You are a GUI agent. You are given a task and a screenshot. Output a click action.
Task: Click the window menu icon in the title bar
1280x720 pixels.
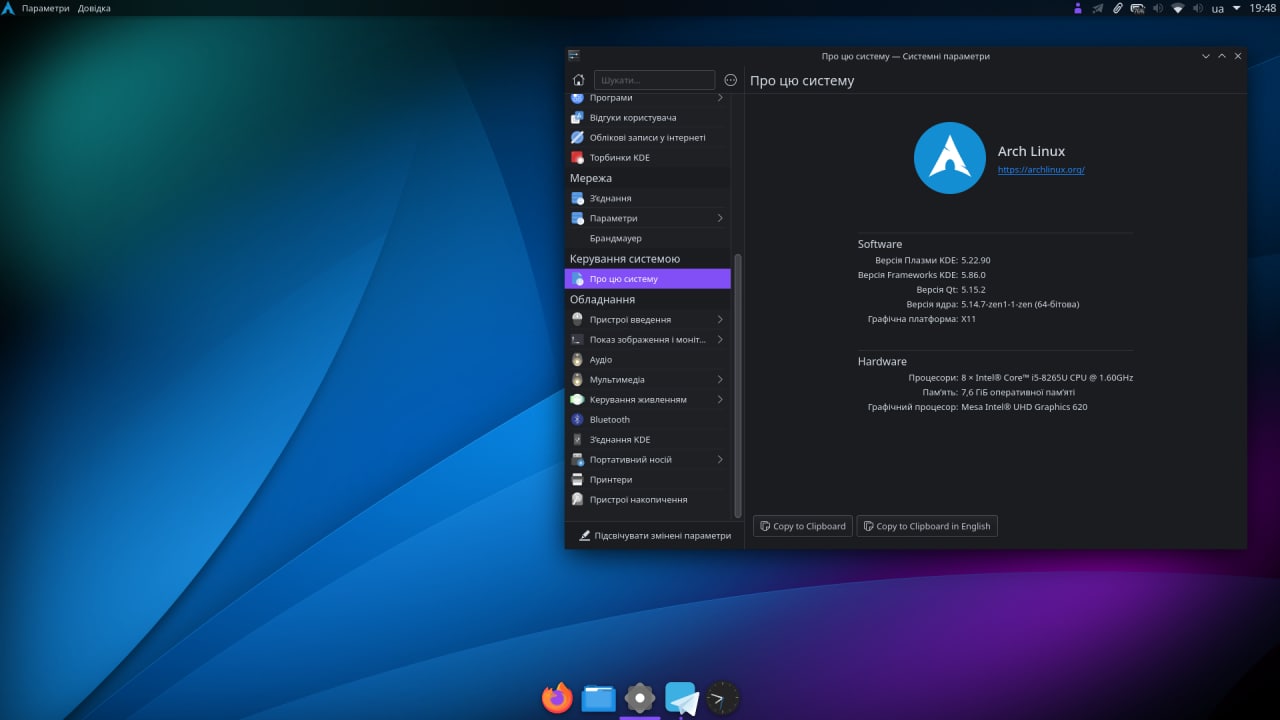click(574, 56)
